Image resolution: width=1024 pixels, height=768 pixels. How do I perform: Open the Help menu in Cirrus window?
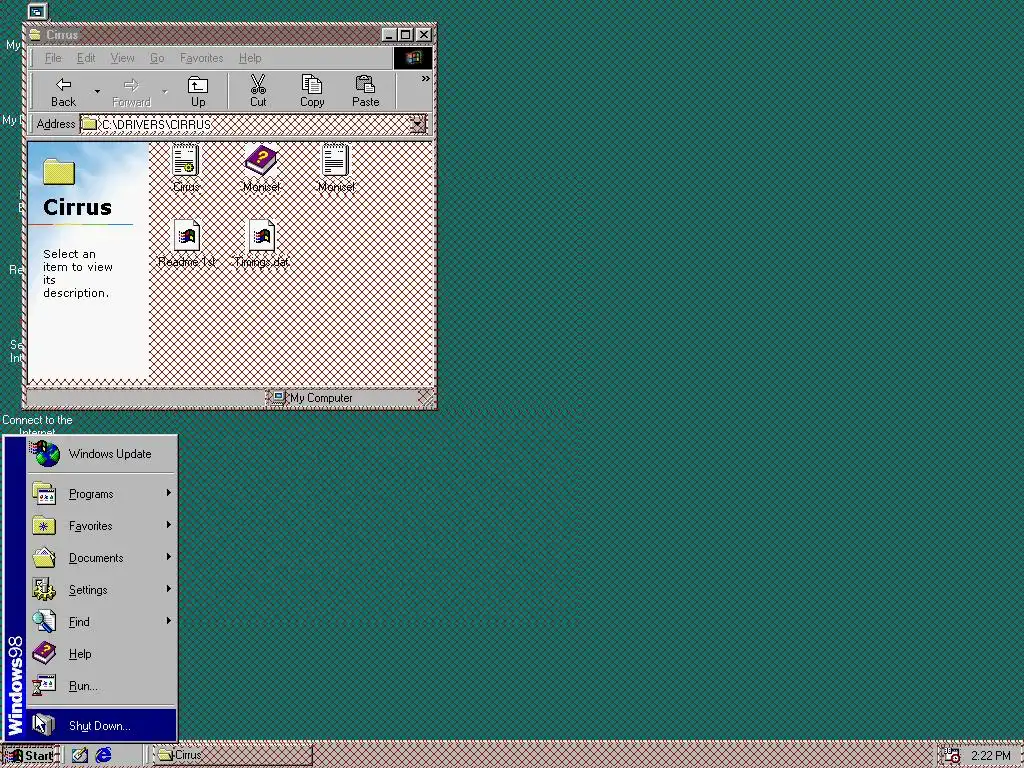coord(249,58)
